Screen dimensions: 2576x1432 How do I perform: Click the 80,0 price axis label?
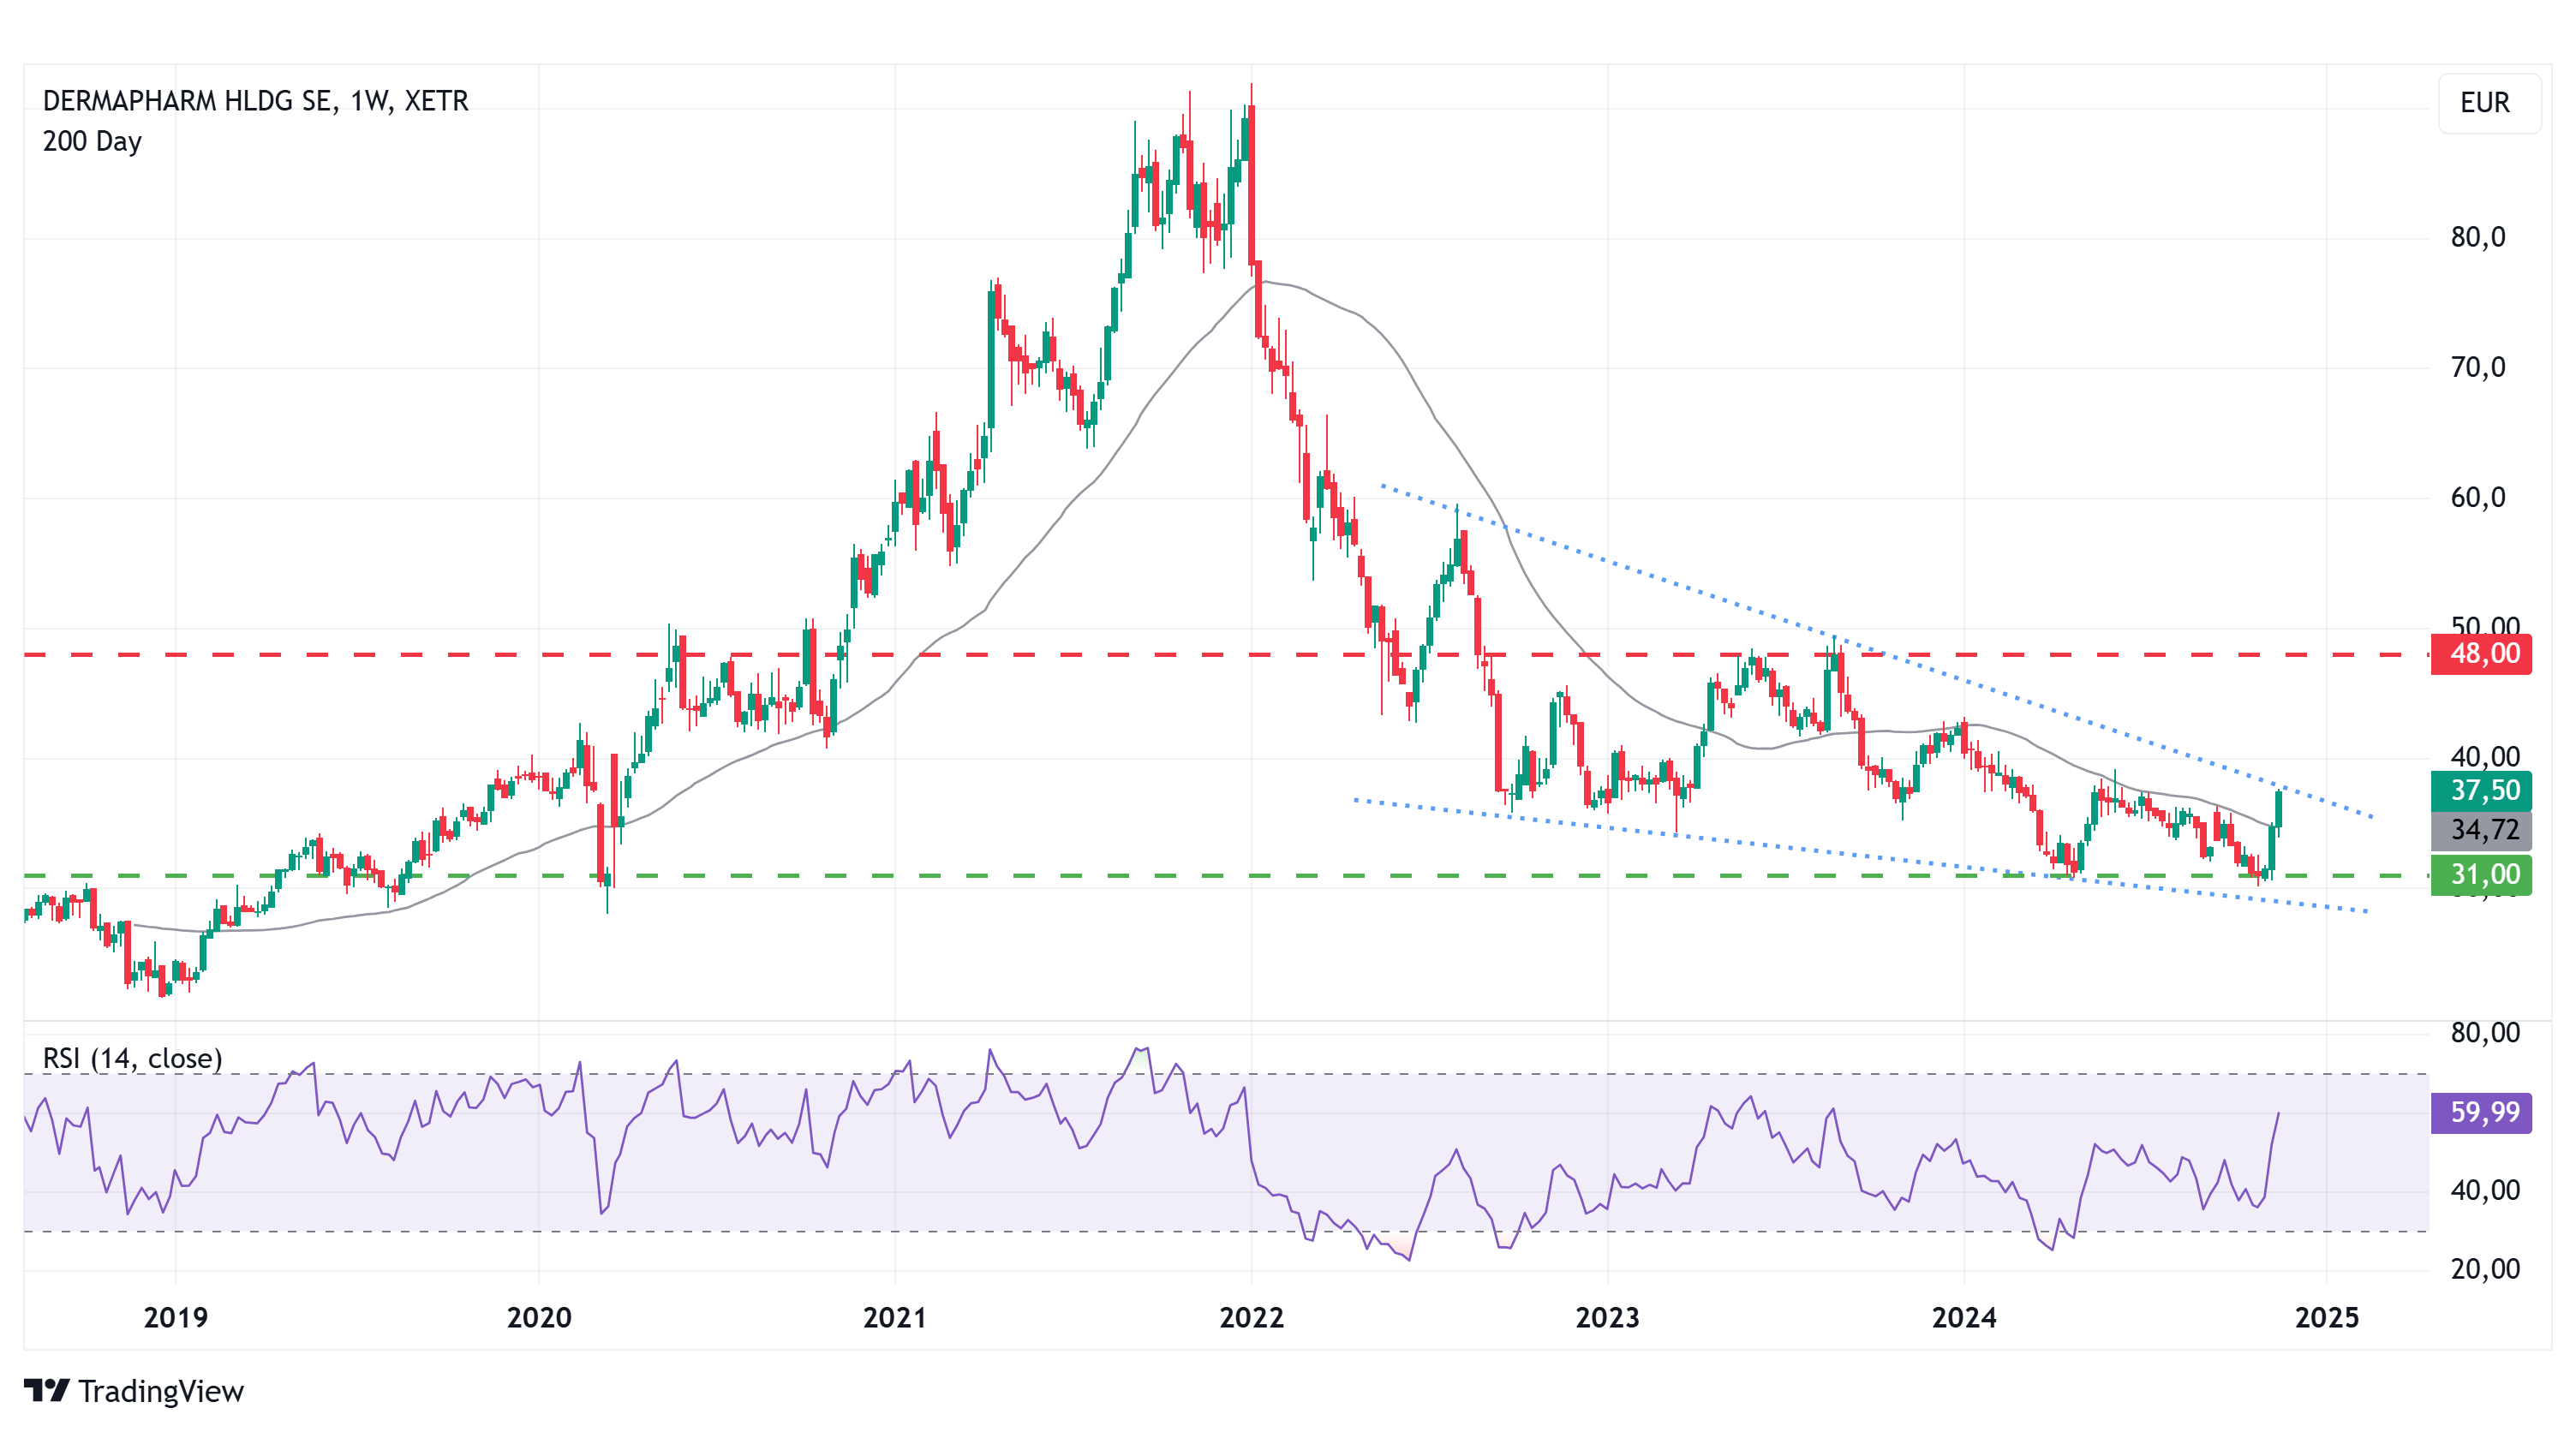(2478, 237)
